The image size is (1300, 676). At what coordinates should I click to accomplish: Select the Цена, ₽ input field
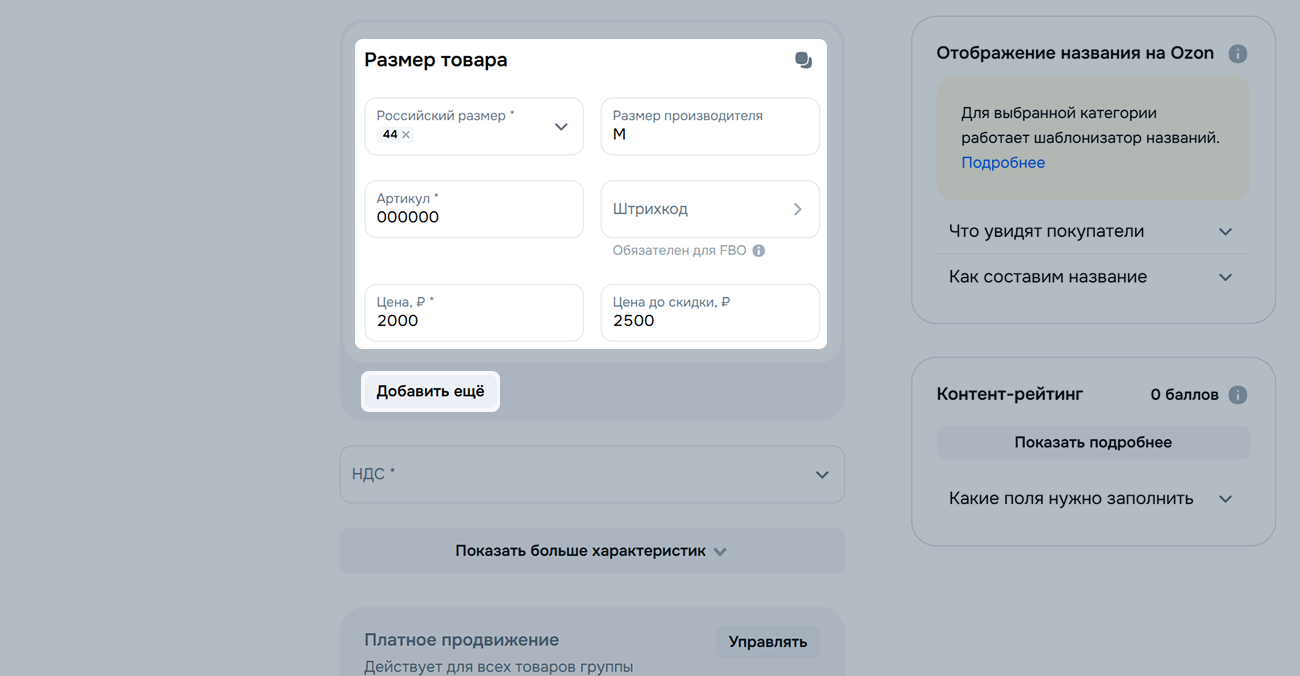coord(473,321)
